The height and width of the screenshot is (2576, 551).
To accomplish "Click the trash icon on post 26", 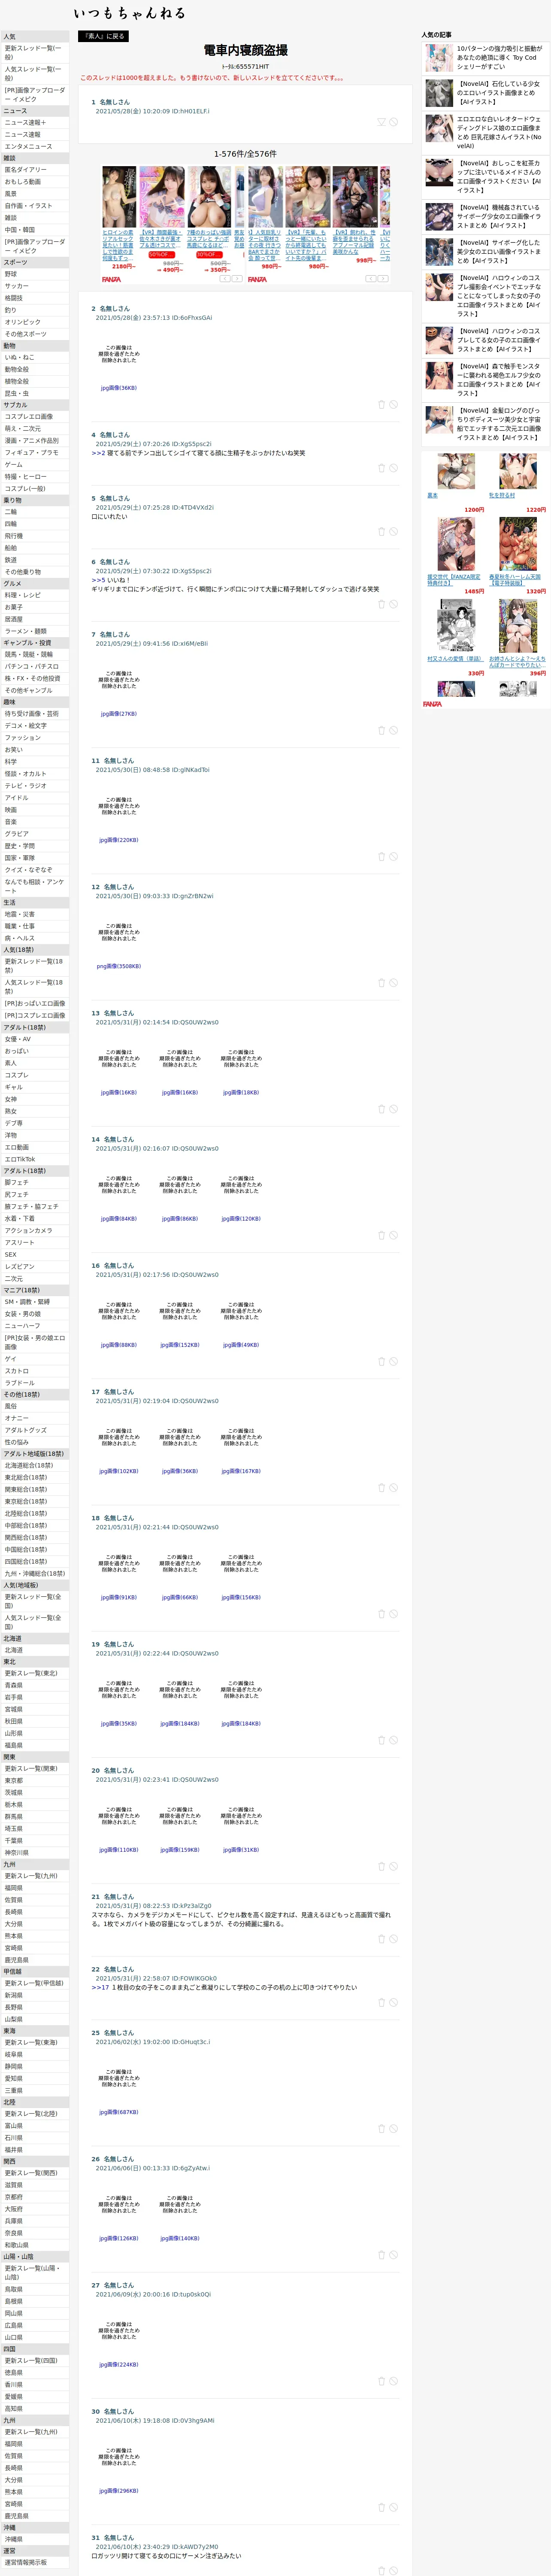I will 381,2255.
